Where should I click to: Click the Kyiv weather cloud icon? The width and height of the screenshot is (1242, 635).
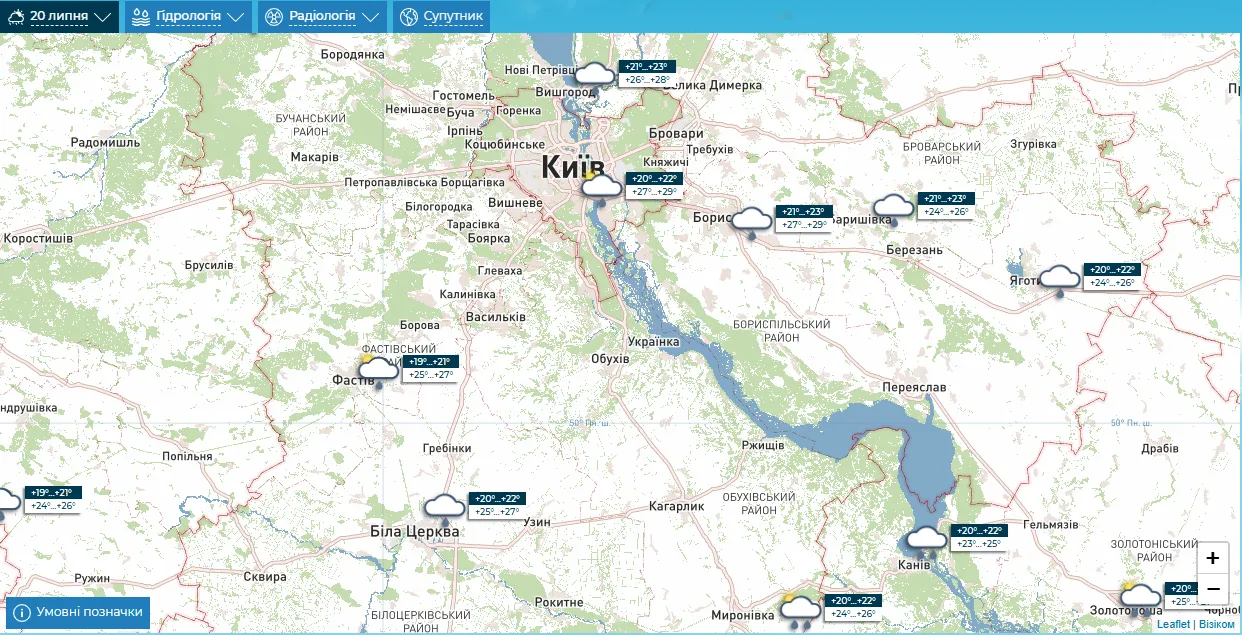pos(601,187)
